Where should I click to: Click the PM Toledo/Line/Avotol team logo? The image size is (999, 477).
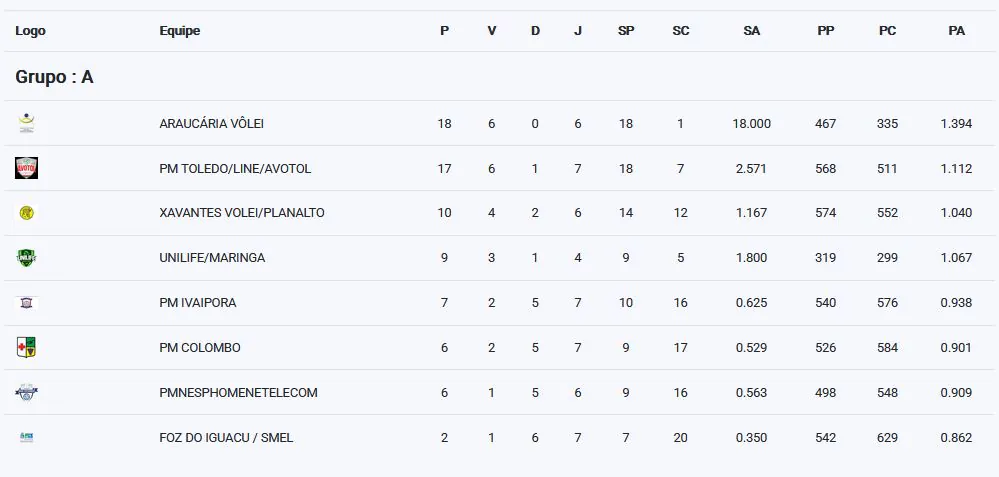26,168
